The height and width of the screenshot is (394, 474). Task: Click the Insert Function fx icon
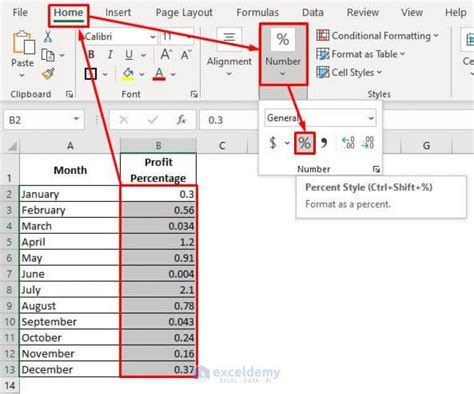click(181, 120)
